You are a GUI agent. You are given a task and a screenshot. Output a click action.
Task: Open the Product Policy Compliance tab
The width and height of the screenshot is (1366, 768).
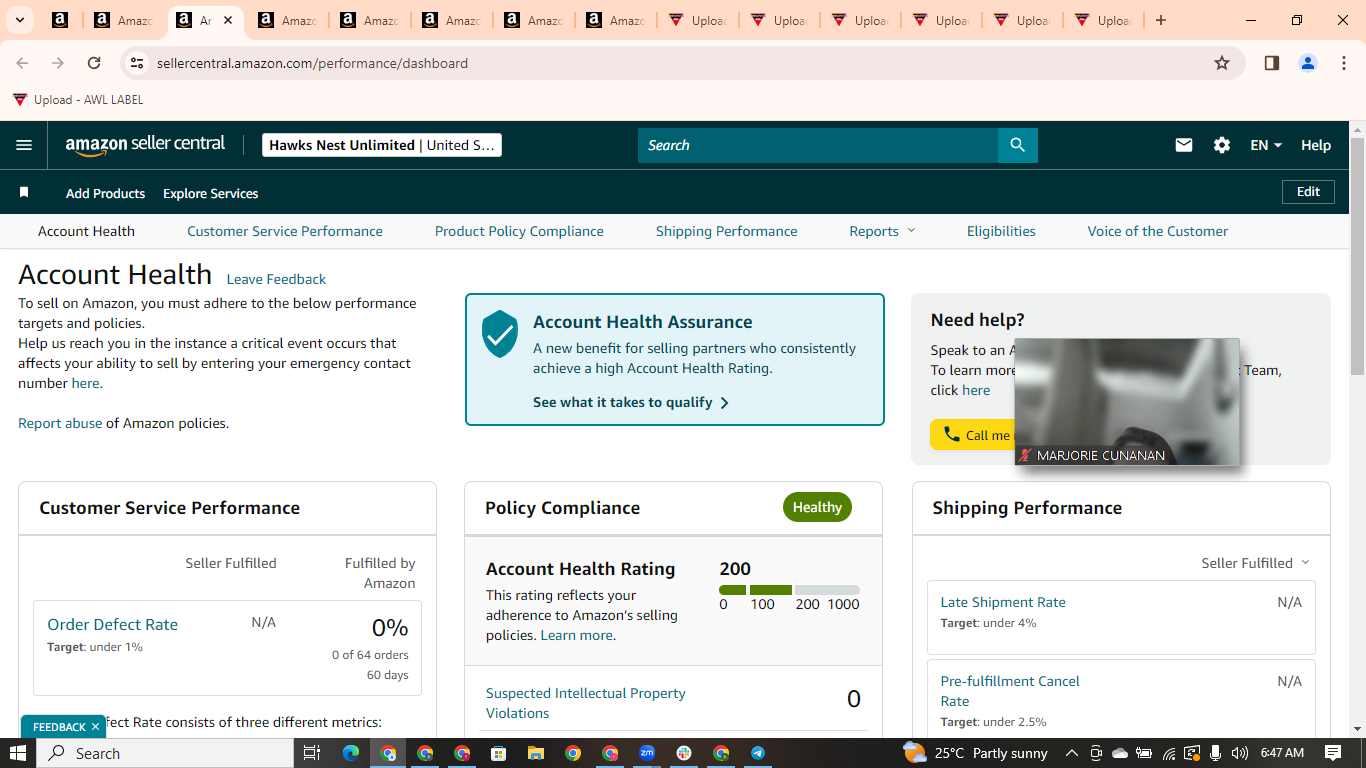(x=519, y=231)
